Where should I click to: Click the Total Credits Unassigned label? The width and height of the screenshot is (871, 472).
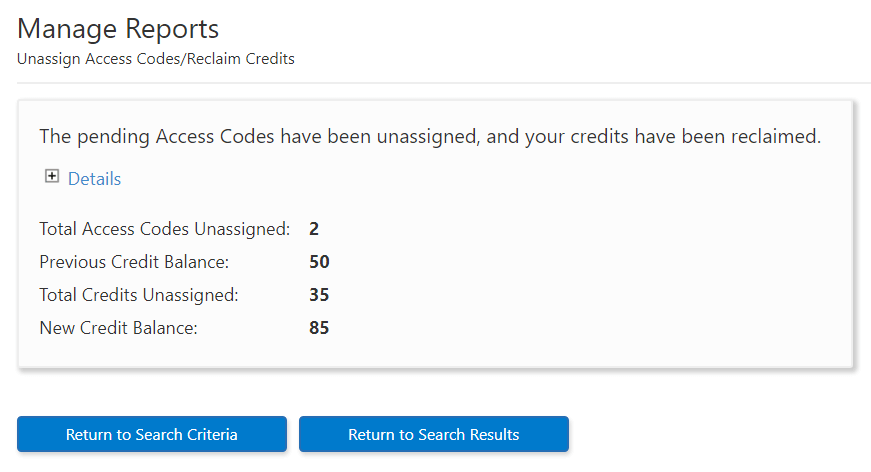[x=138, y=295]
